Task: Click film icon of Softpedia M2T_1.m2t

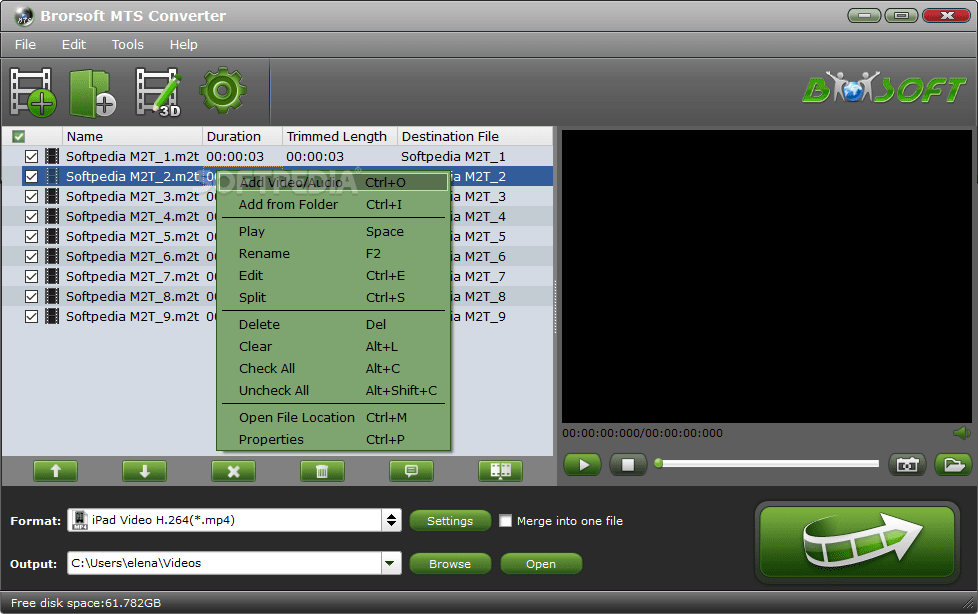Action: click(52, 157)
